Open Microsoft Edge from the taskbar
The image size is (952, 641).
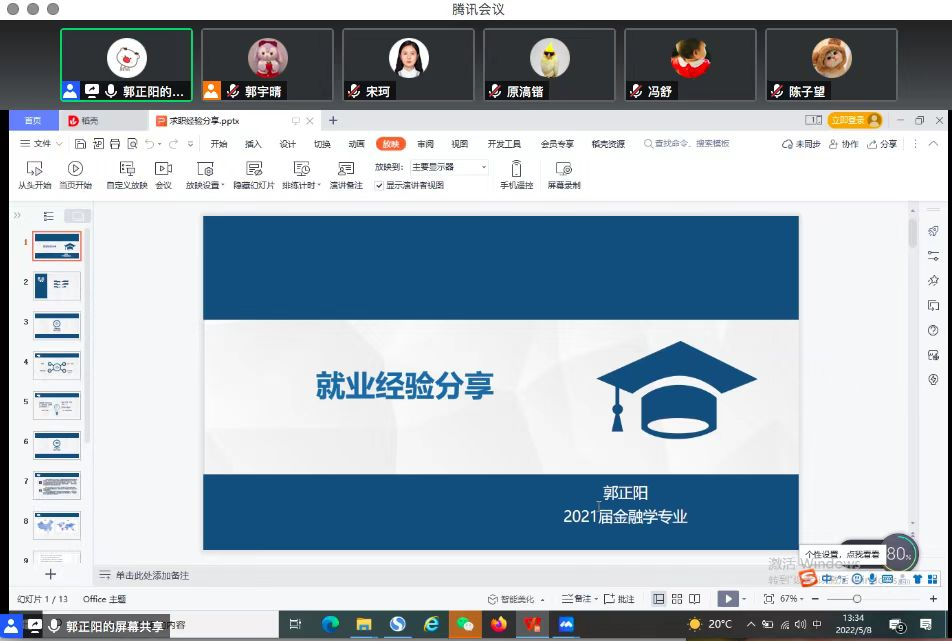point(329,624)
